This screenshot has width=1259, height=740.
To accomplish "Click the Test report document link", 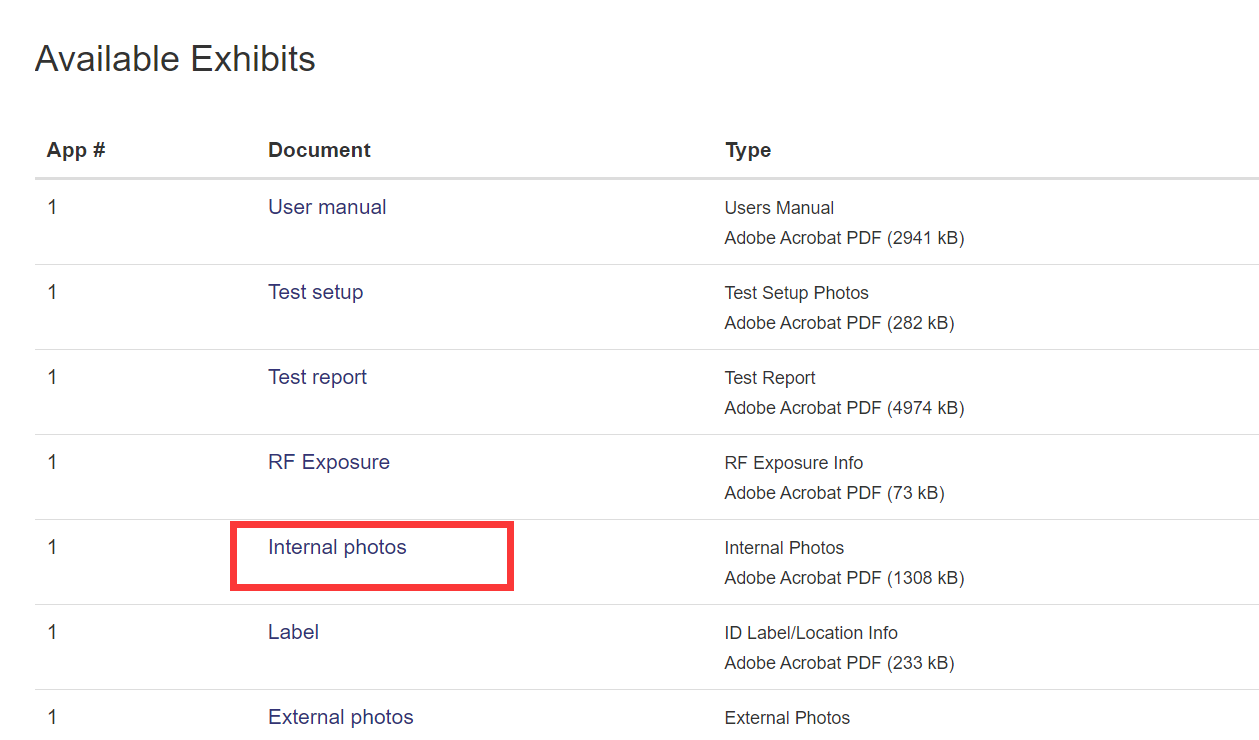I will (317, 377).
